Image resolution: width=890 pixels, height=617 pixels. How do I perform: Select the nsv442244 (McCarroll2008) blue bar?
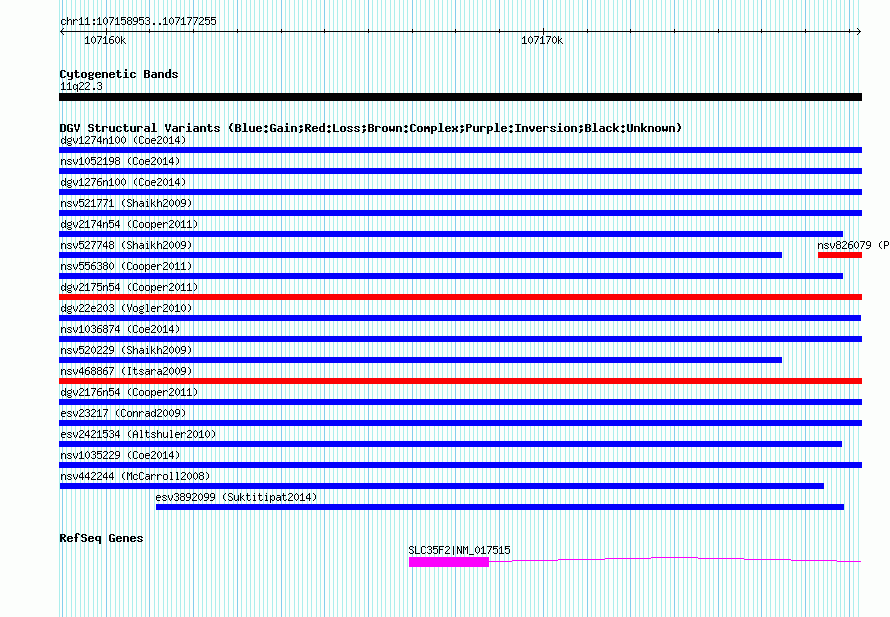click(x=440, y=486)
